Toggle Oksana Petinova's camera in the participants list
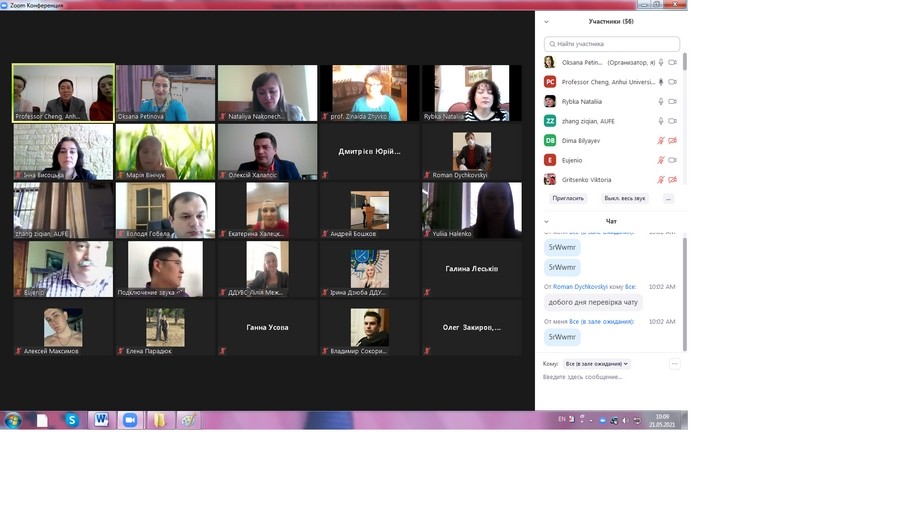900x510 pixels. pyautogui.click(x=672, y=63)
